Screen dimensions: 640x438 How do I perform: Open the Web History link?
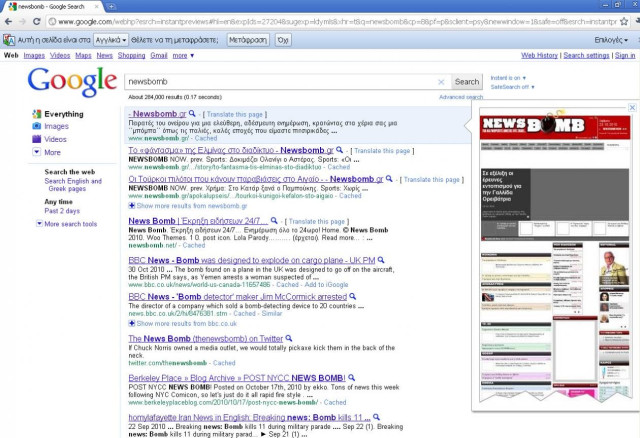tap(539, 56)
